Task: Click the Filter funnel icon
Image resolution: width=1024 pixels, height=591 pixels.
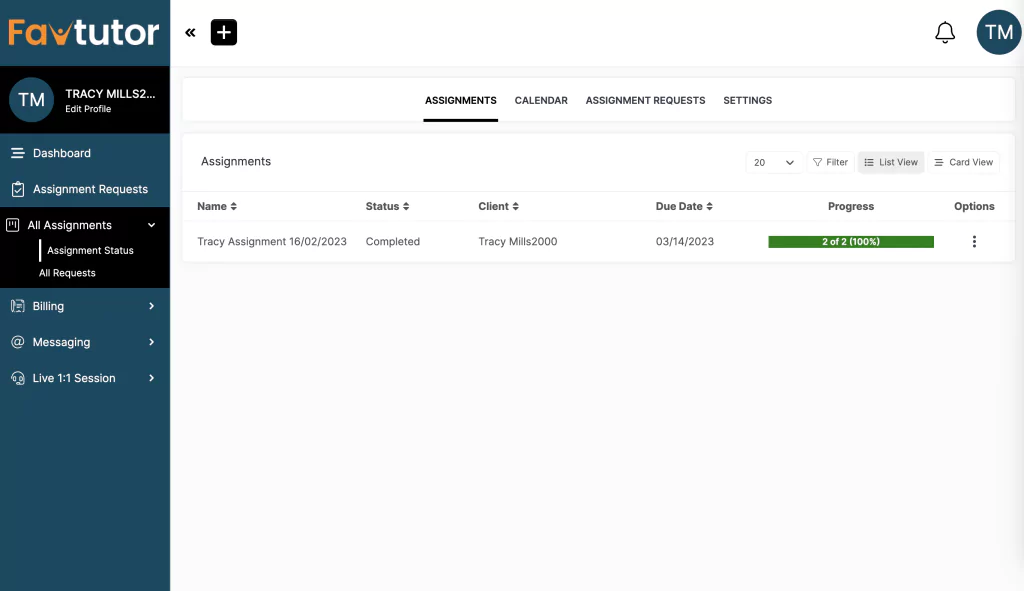Action: pos(817,162)
